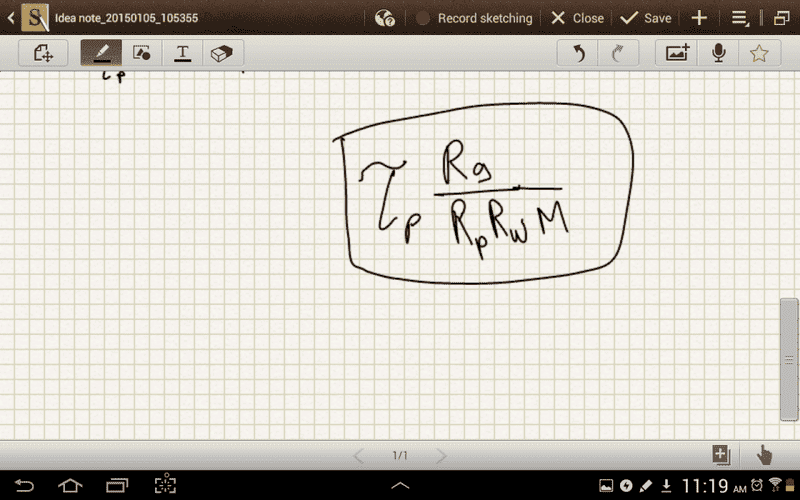Viewport: 800px width, 500px height.
Task: Tap the S Note app logo
Action: tap(35, 18)
